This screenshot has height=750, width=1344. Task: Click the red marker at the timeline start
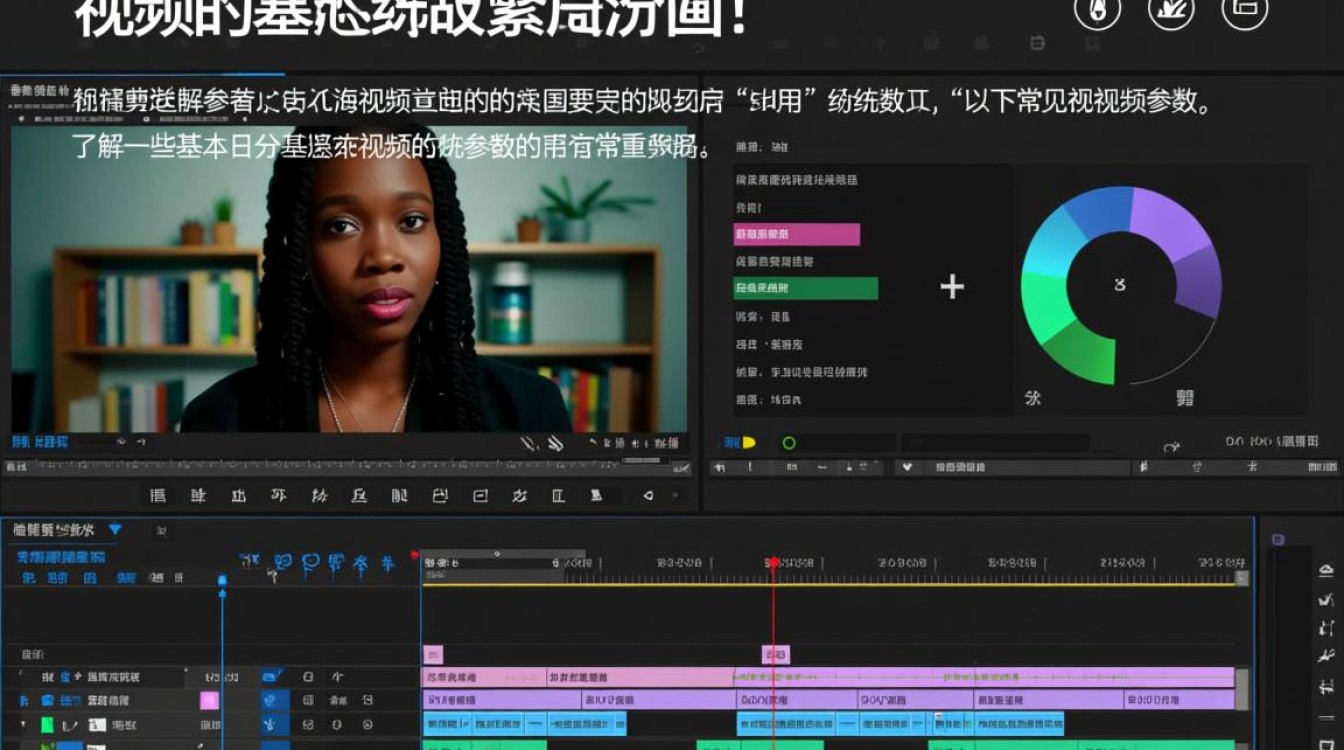pos(414,555)
